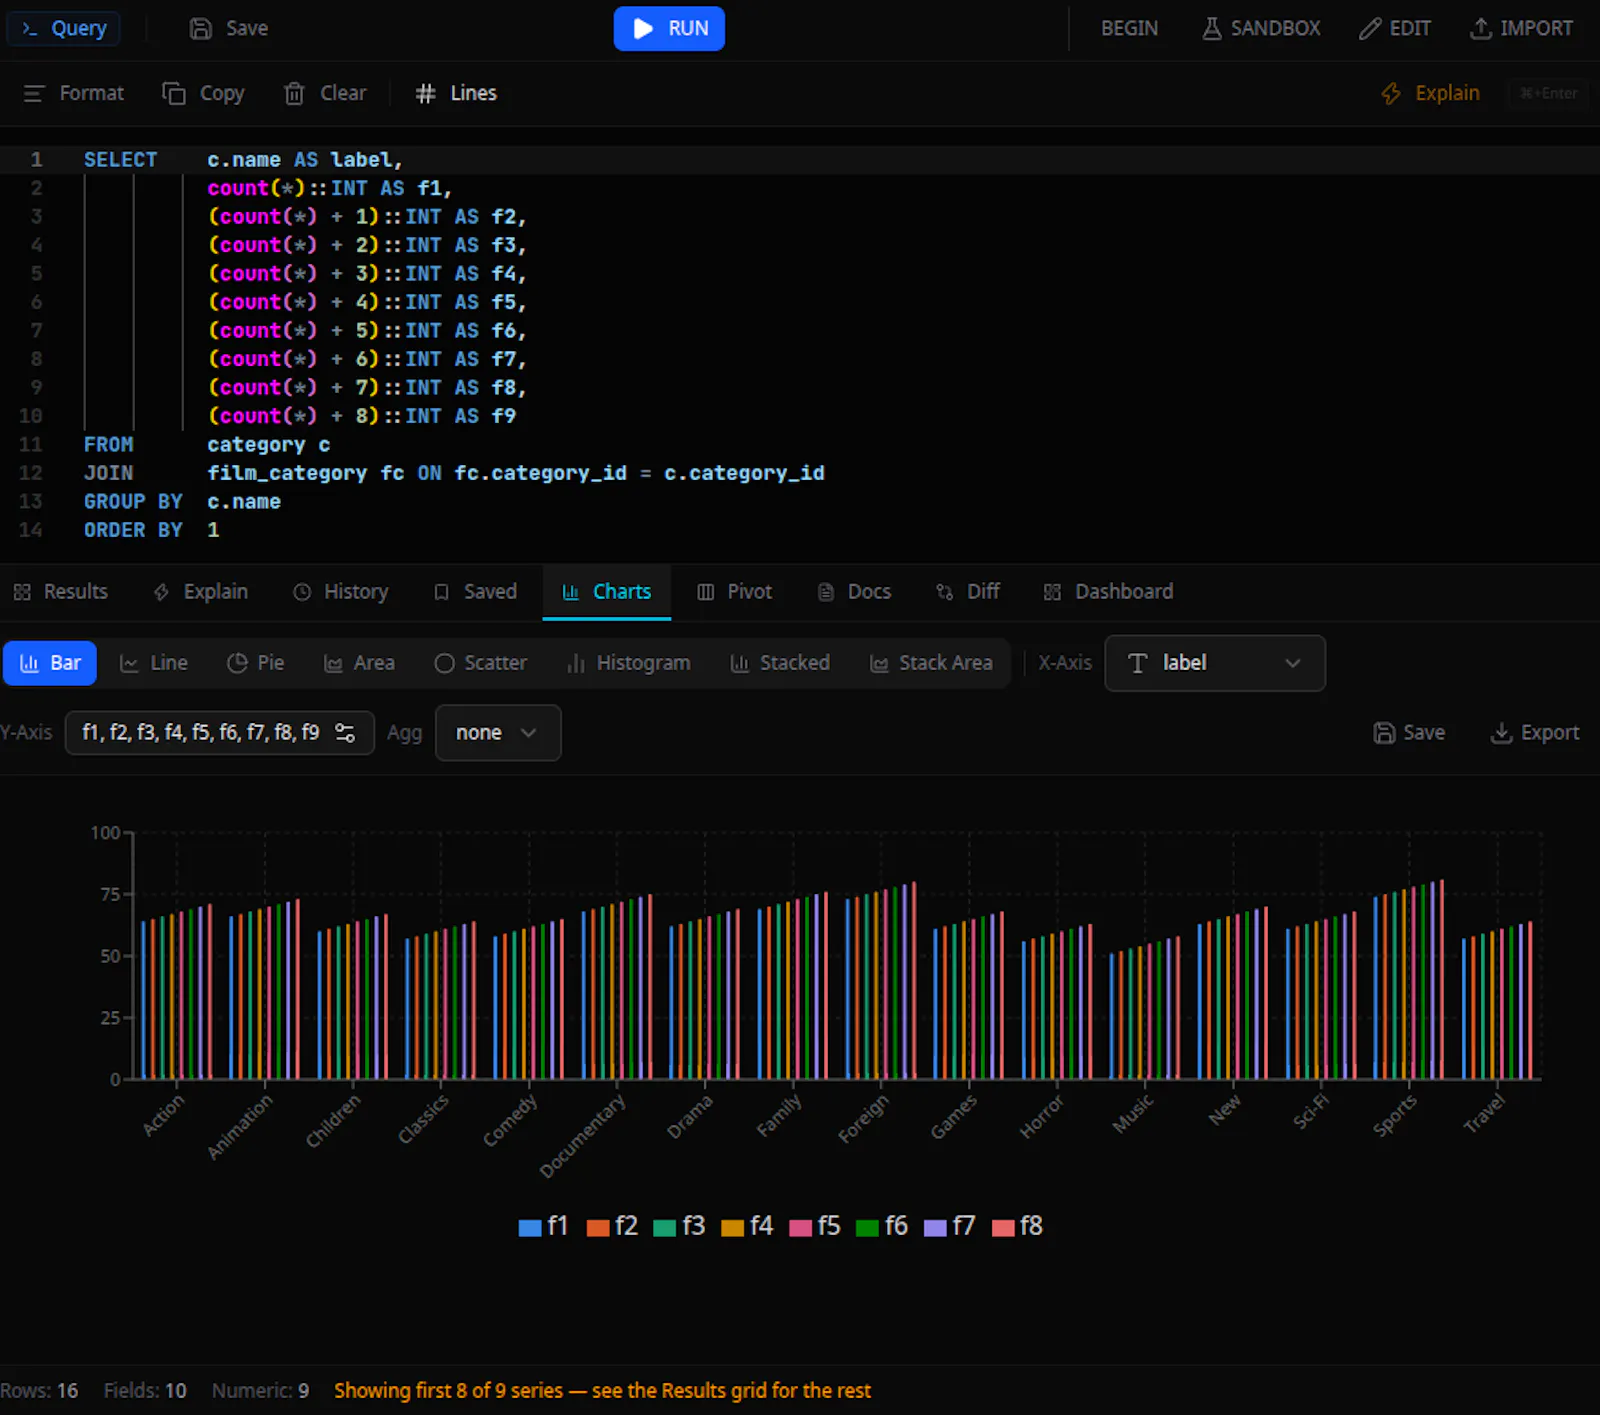Select Scatter chart type
1600x1415 pixels.
pyautogui.click(x=480, y=663)
